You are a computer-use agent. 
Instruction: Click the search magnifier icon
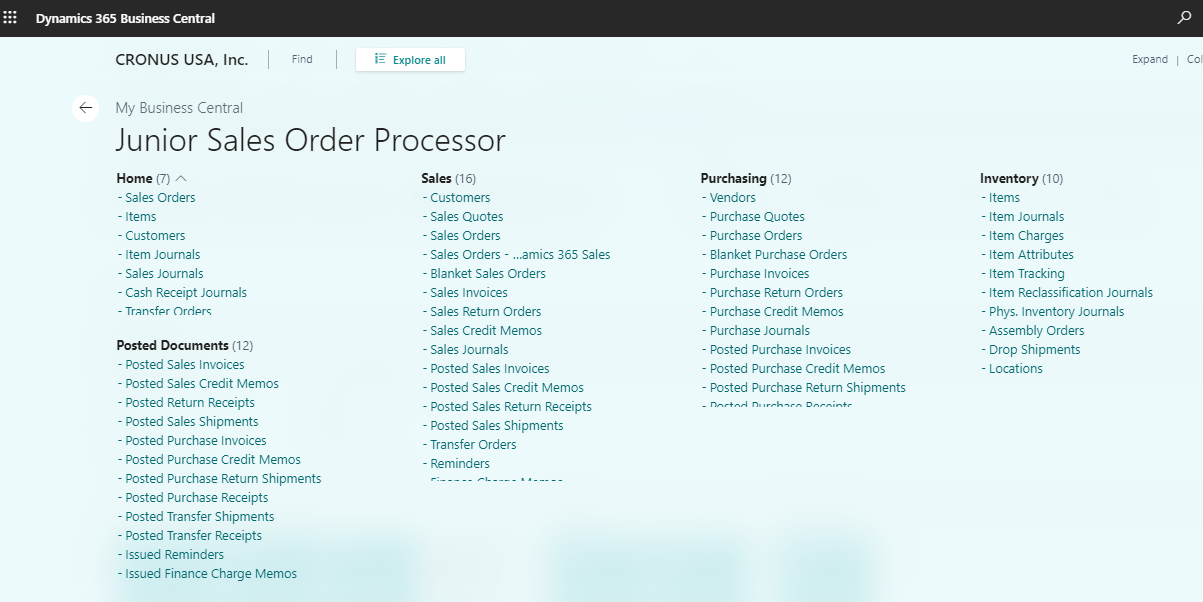click(1185, 18)
